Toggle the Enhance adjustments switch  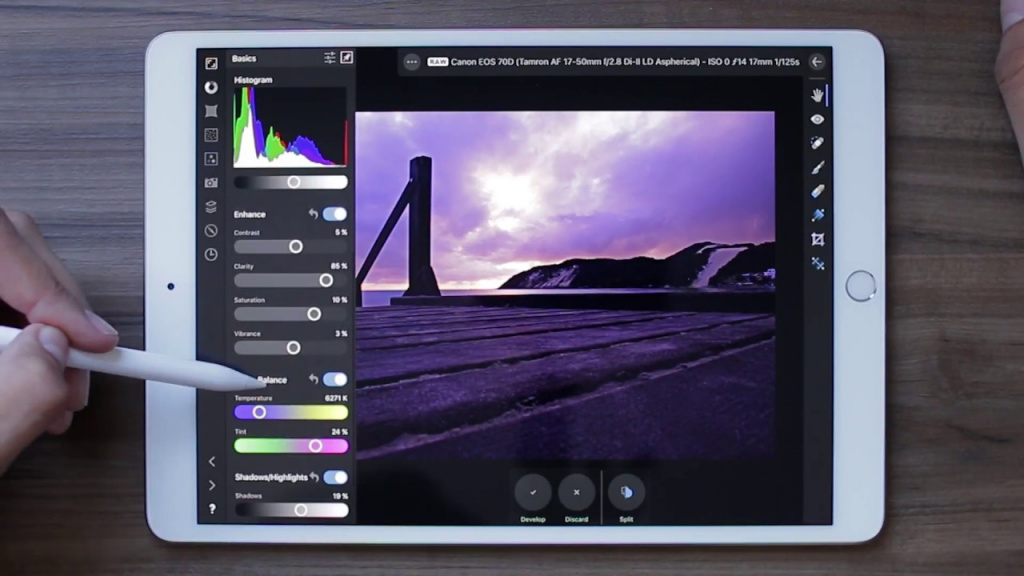tap(335, 214)
